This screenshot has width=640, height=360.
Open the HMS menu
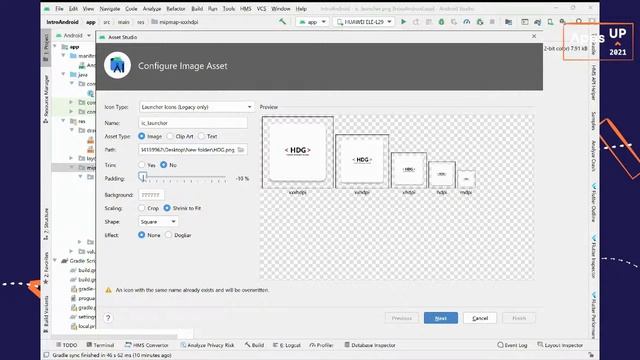click(x=246, y=9)
